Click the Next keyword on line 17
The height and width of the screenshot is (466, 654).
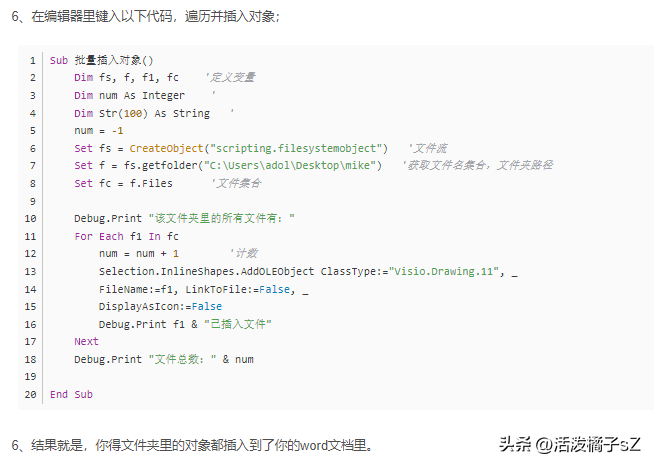pos(86,342)
